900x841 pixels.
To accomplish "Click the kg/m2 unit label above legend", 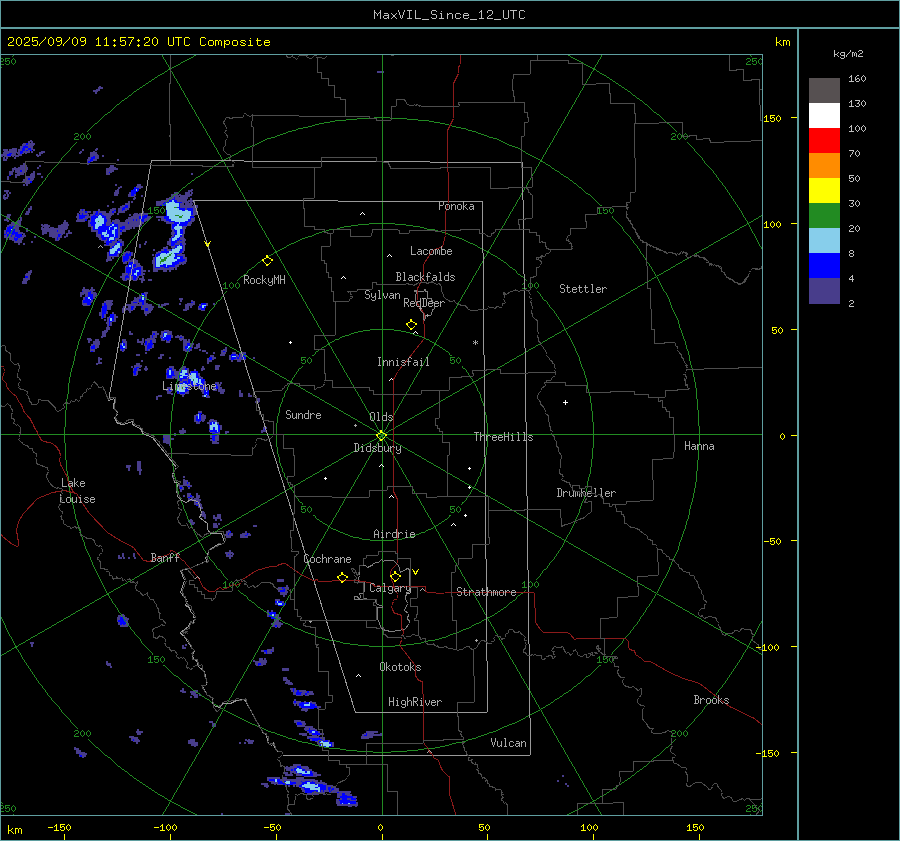I will (848, 54).
